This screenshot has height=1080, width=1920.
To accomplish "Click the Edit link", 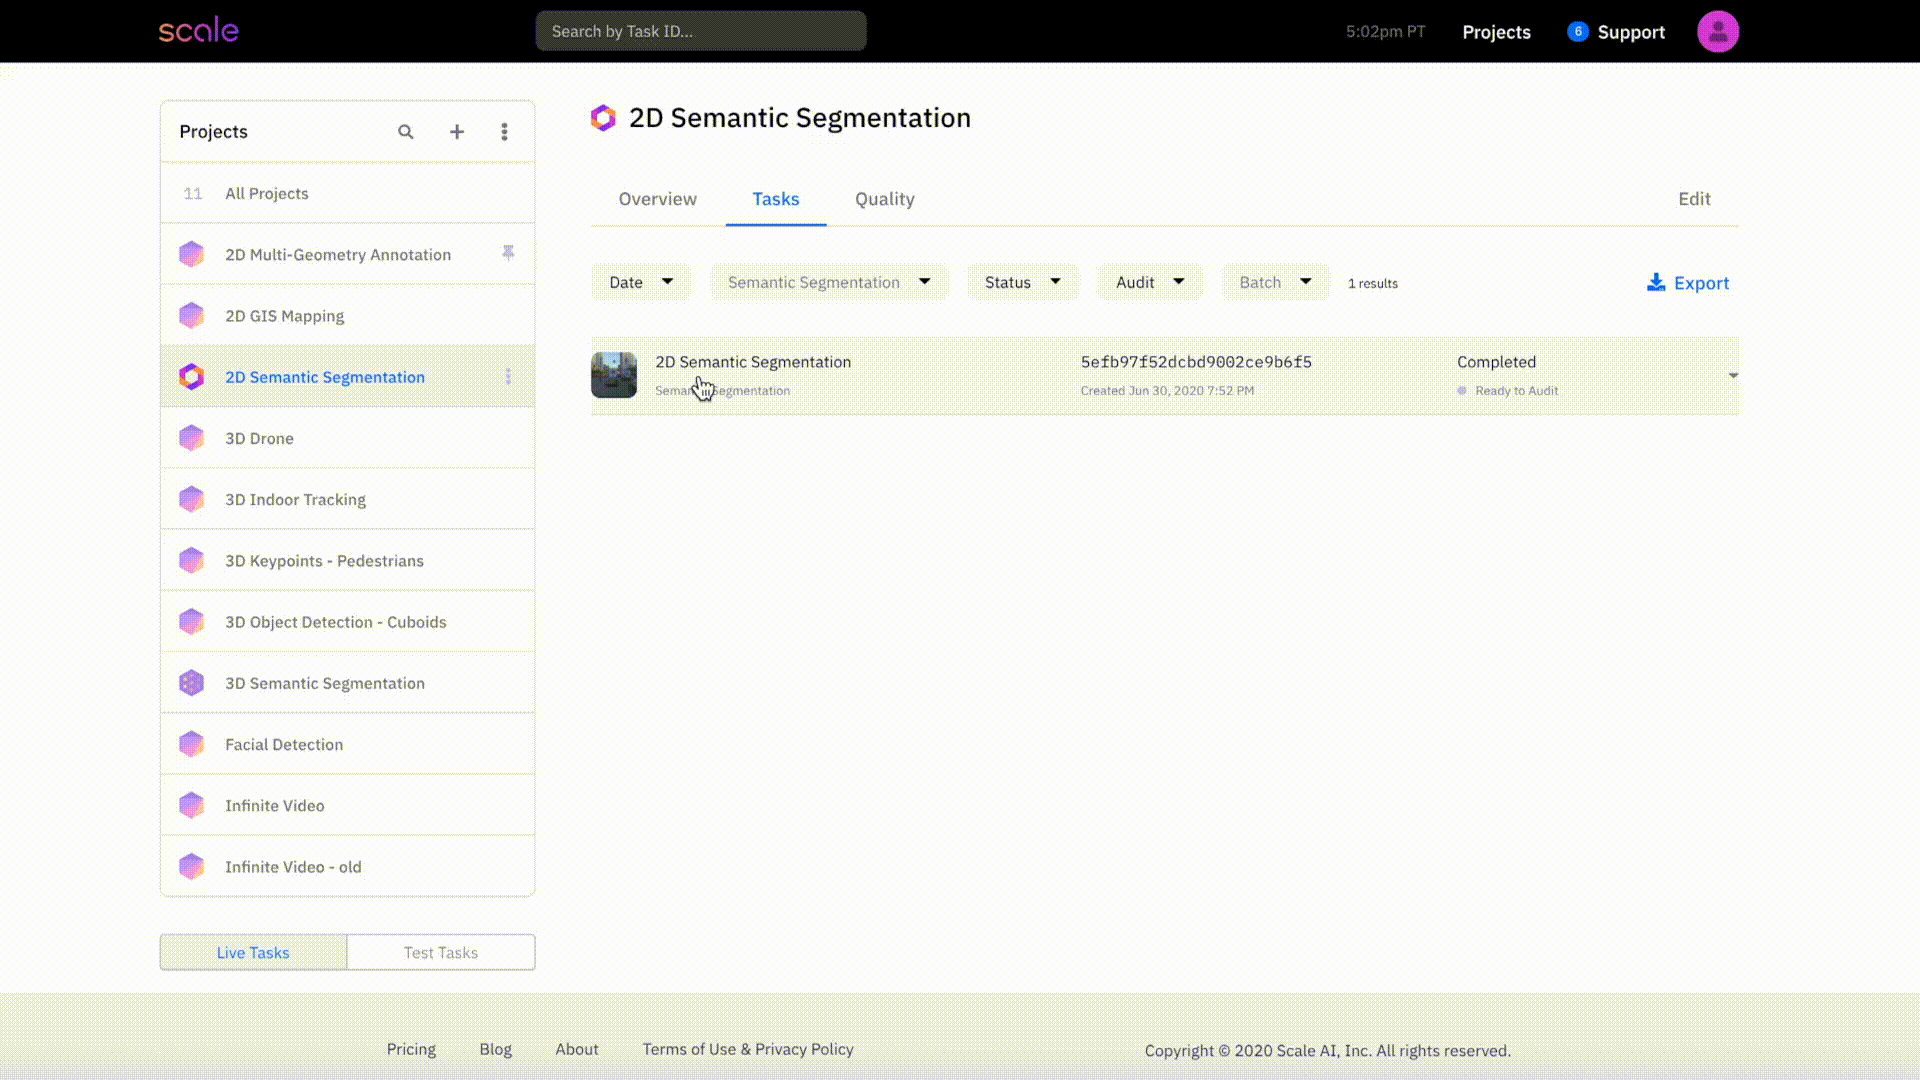I will [x=1694, y=199].
